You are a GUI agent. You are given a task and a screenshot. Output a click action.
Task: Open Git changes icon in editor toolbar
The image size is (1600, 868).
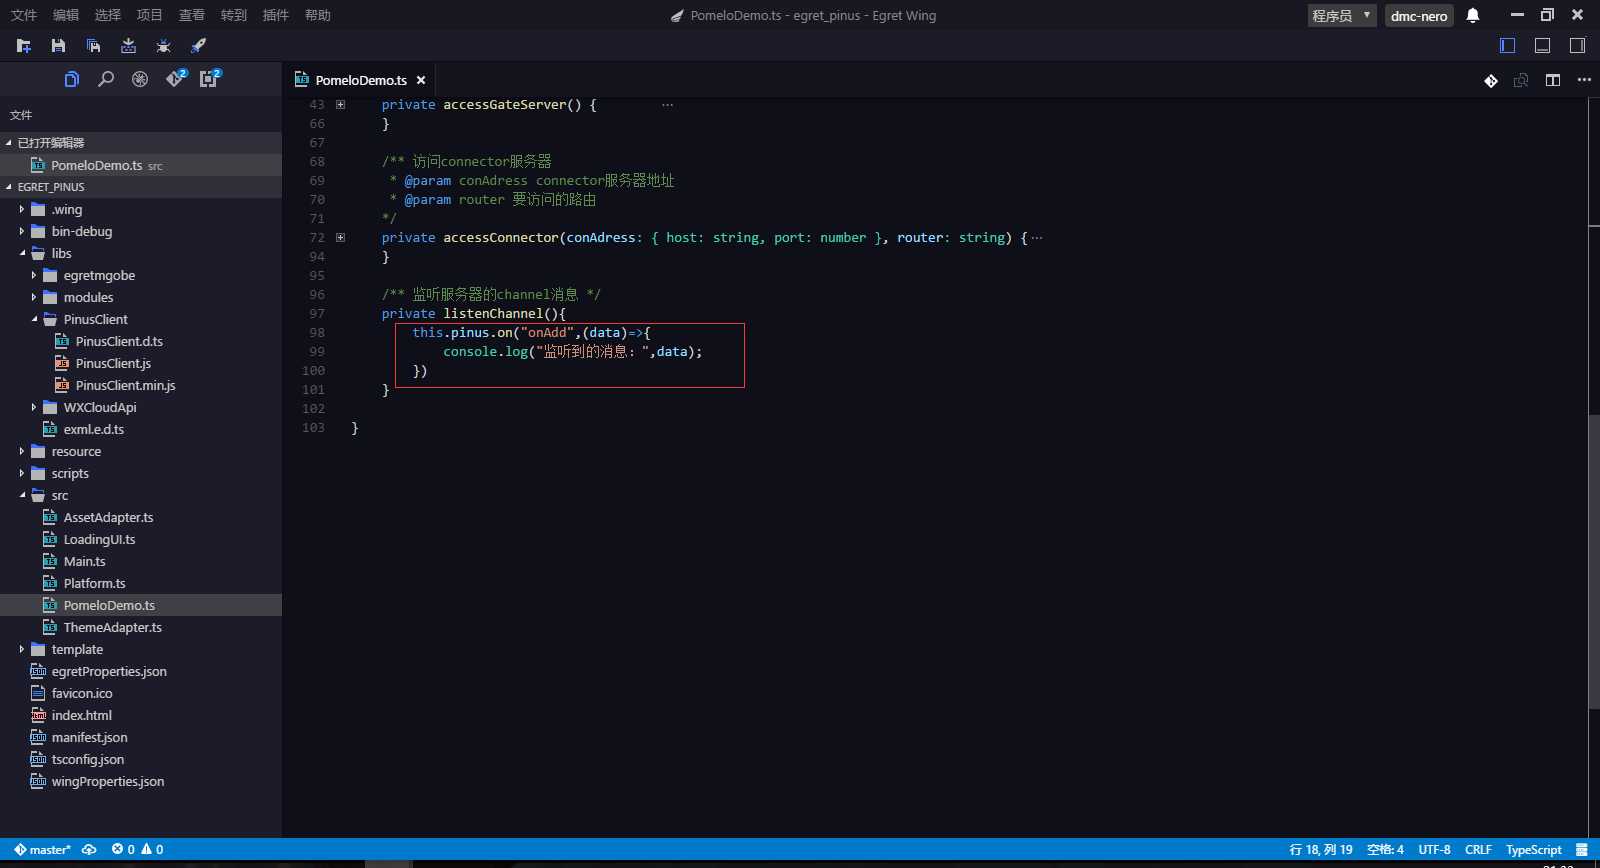pyautogui.click(x=1491, y=81)
